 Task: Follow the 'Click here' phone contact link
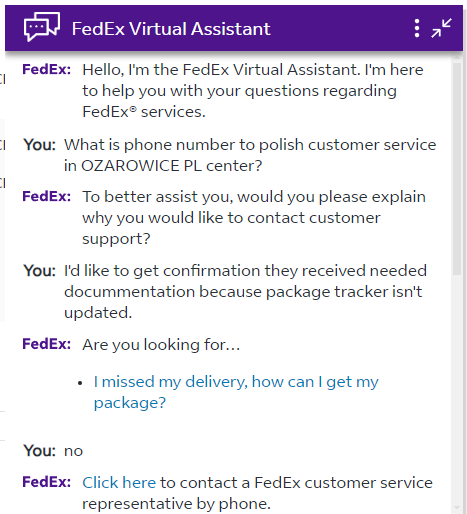[x=119, y=482]
